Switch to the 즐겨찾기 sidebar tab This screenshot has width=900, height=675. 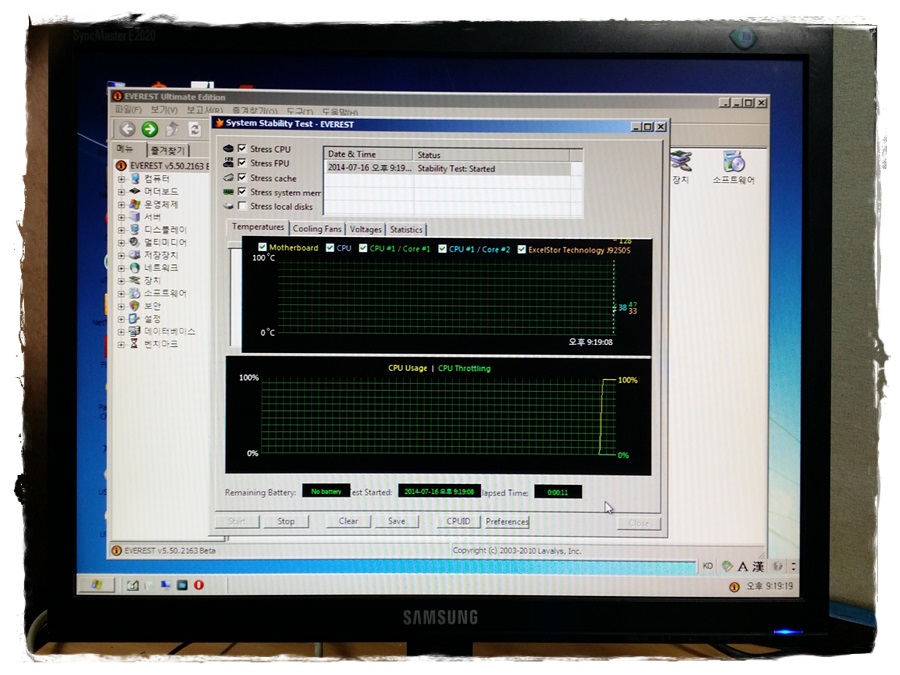tap(168, 150)
